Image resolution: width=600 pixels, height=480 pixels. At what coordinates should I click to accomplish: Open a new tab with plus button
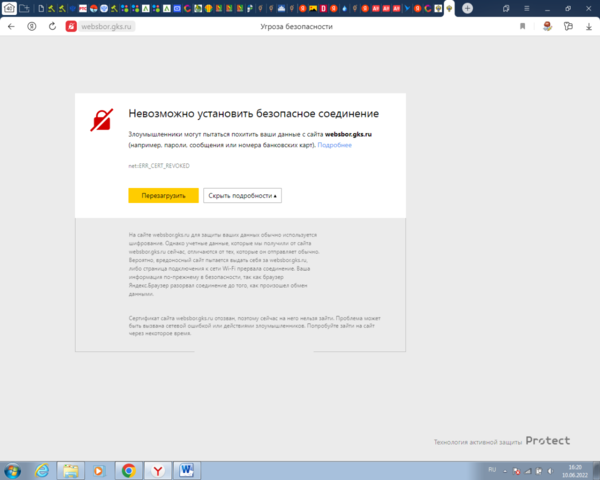[x=467, y=8]
